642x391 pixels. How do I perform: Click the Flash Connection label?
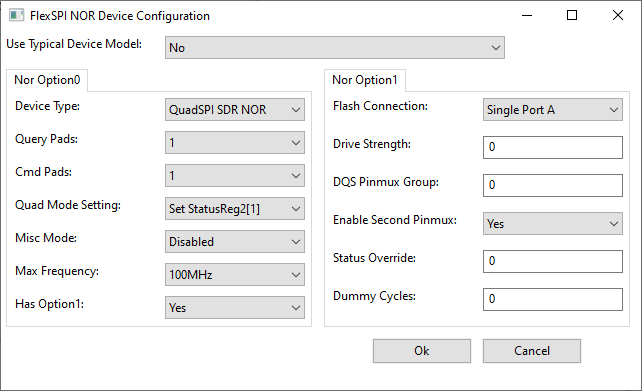380,106
